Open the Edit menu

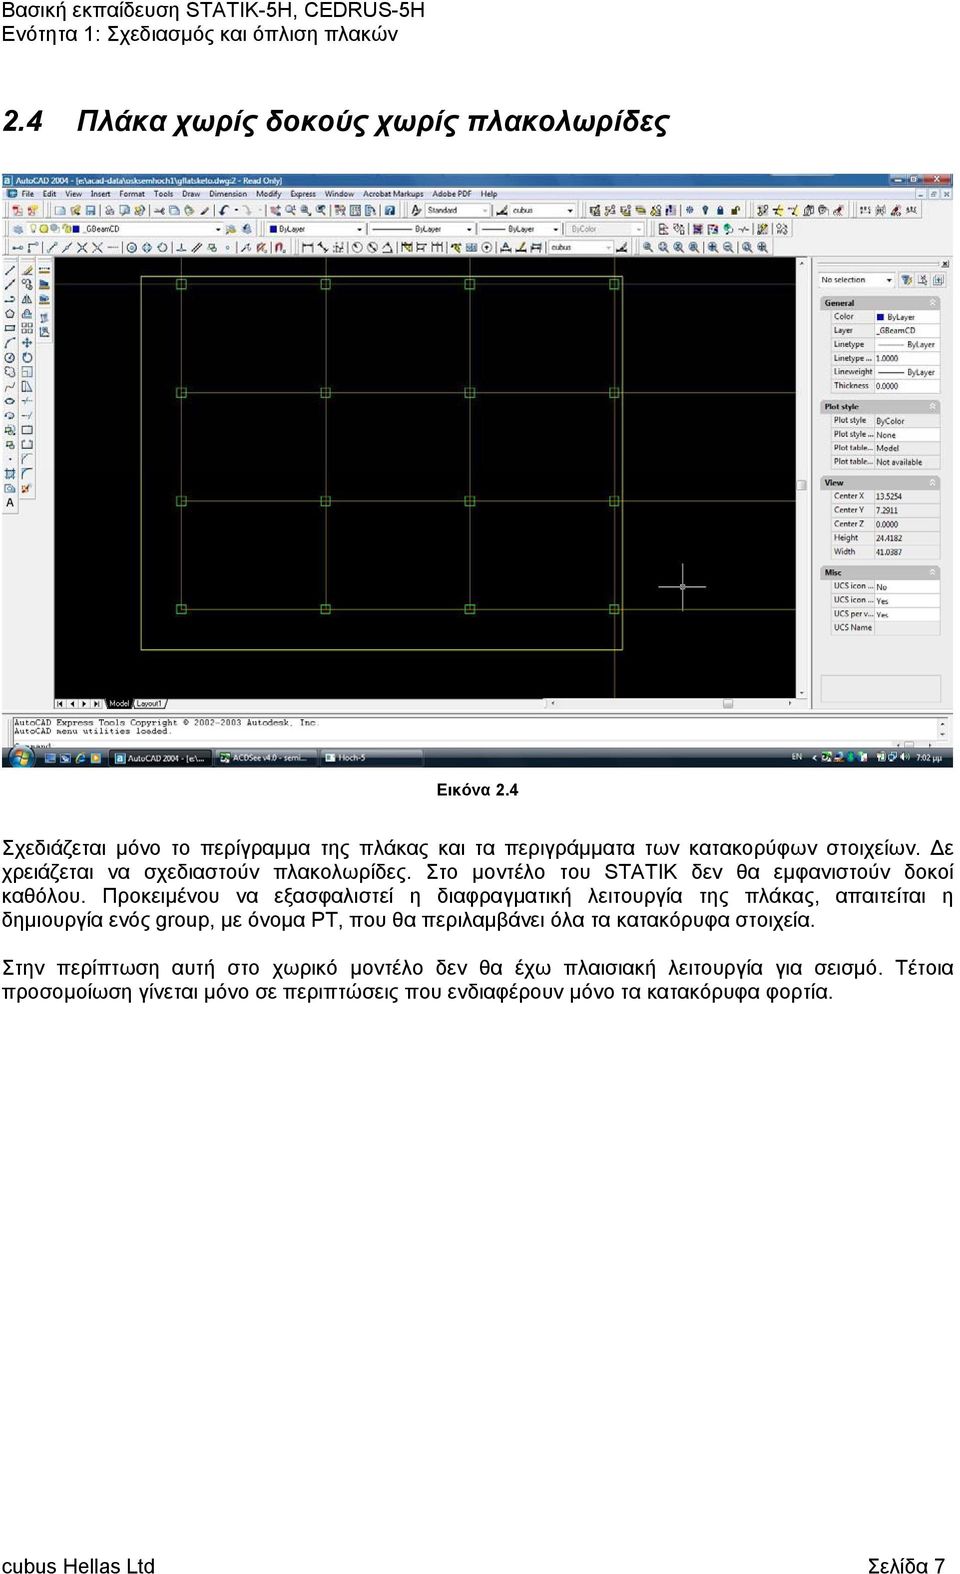pyautogui.click(x=48, y=194)
